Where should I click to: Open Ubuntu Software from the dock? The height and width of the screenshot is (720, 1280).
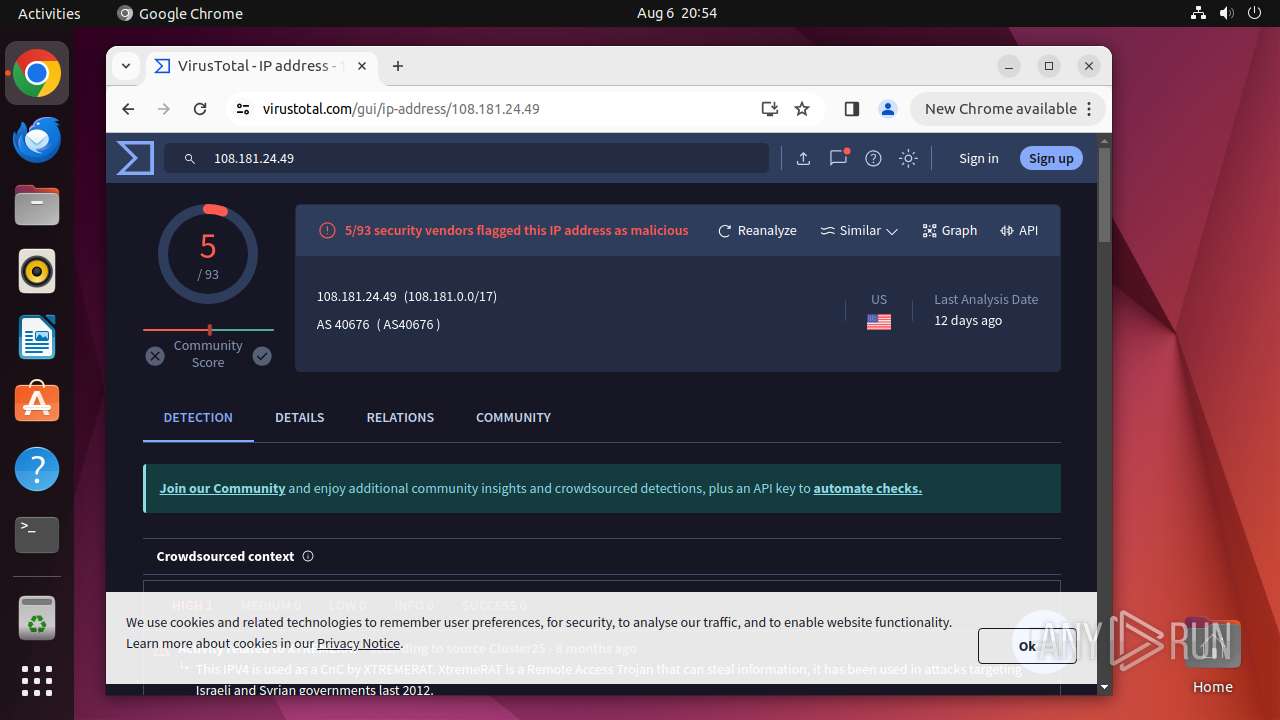[x=37, y=402]
